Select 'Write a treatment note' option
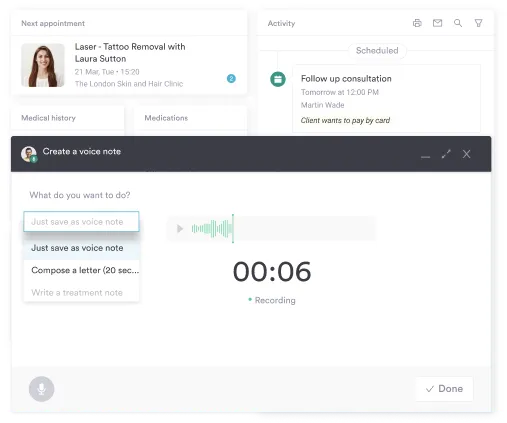The image size is (507, 423). [x=81, y=293]
